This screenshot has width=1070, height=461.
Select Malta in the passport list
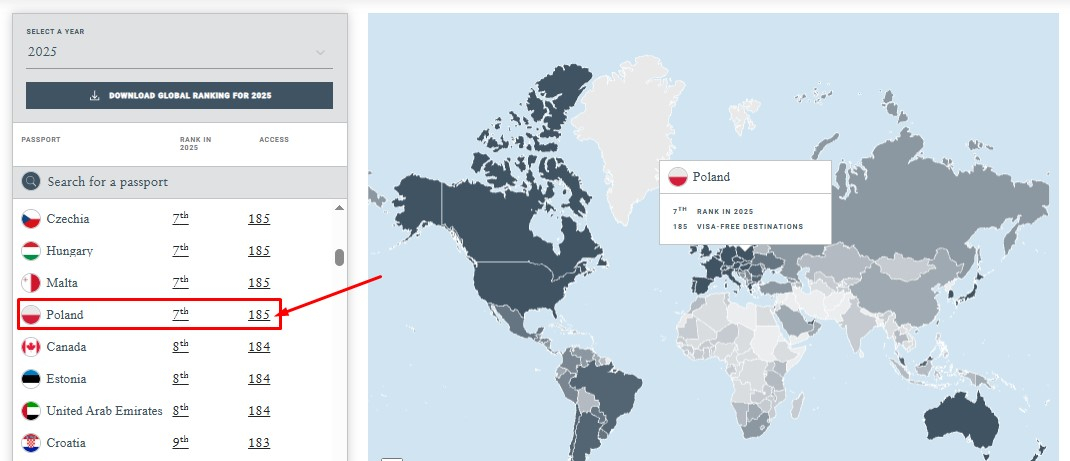point(62,283)
